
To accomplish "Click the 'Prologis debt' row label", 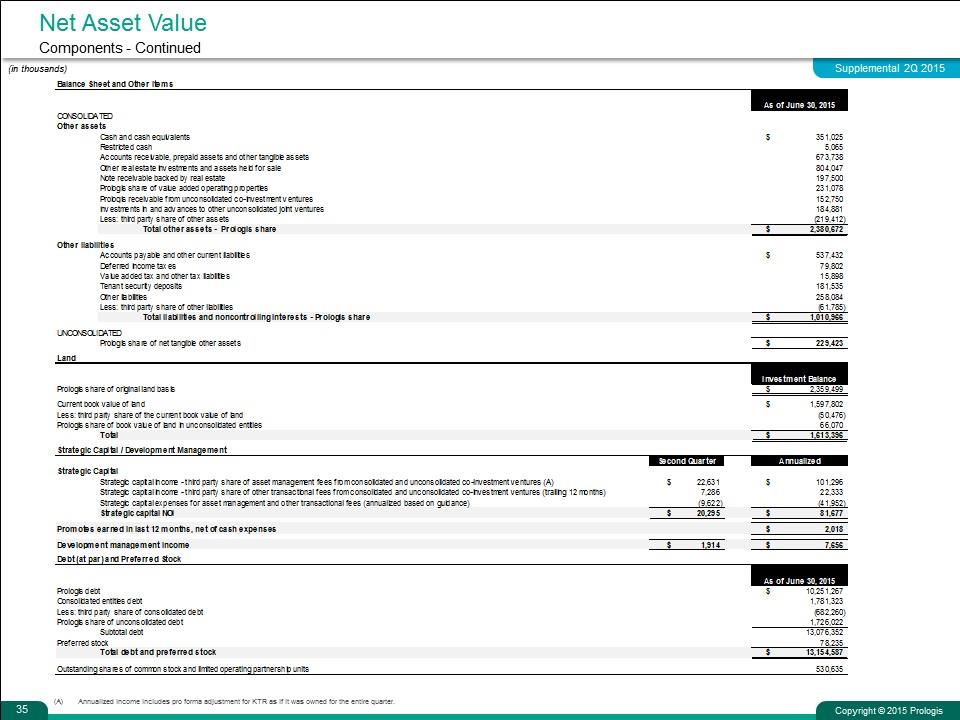I will [78, 591].
